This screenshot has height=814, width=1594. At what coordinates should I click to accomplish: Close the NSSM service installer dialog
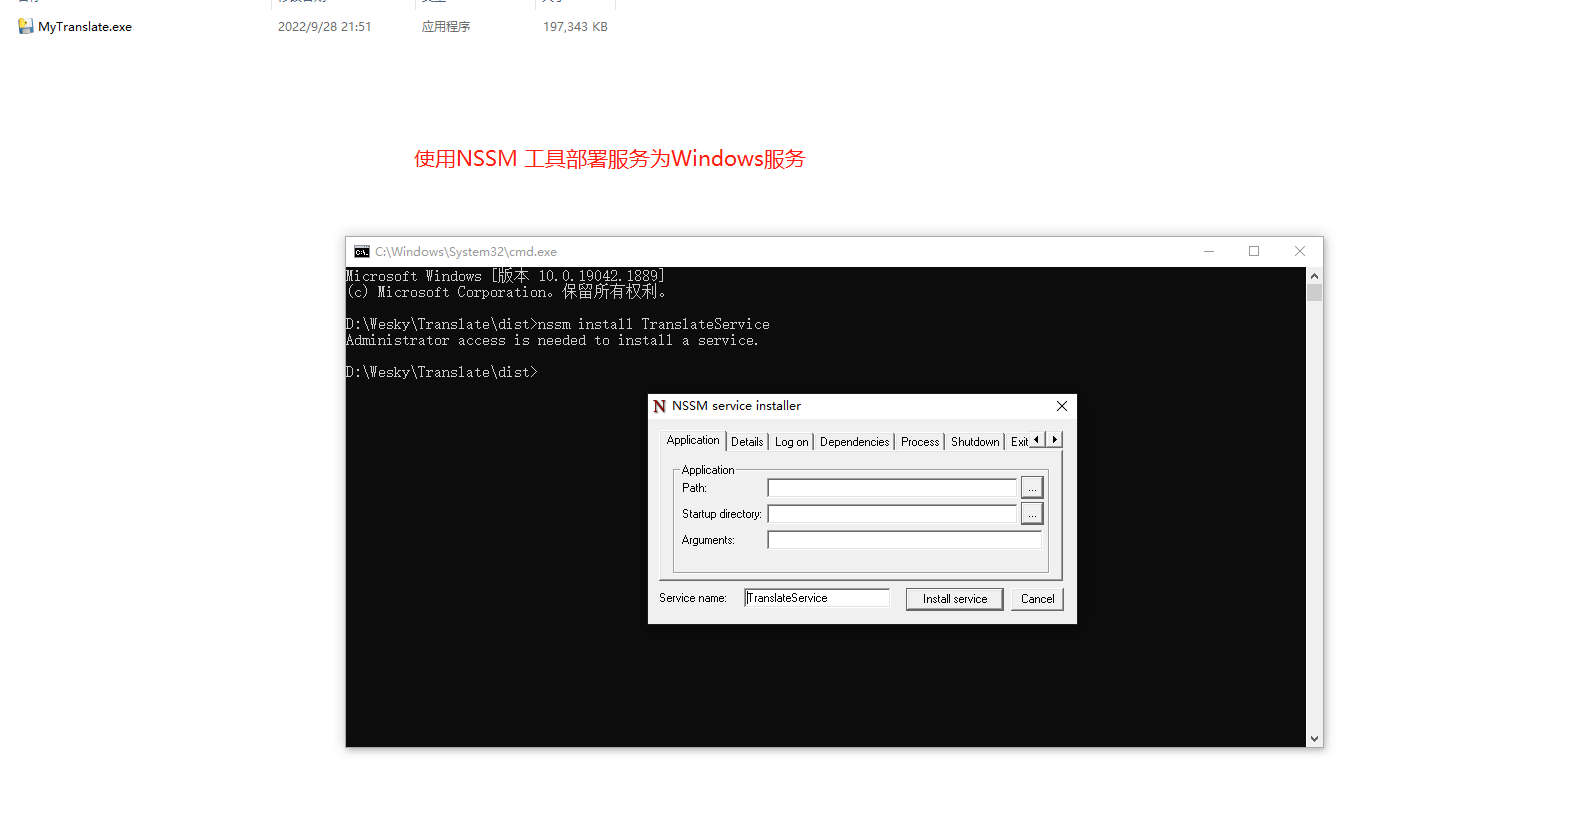click(x=1062, y=406)
